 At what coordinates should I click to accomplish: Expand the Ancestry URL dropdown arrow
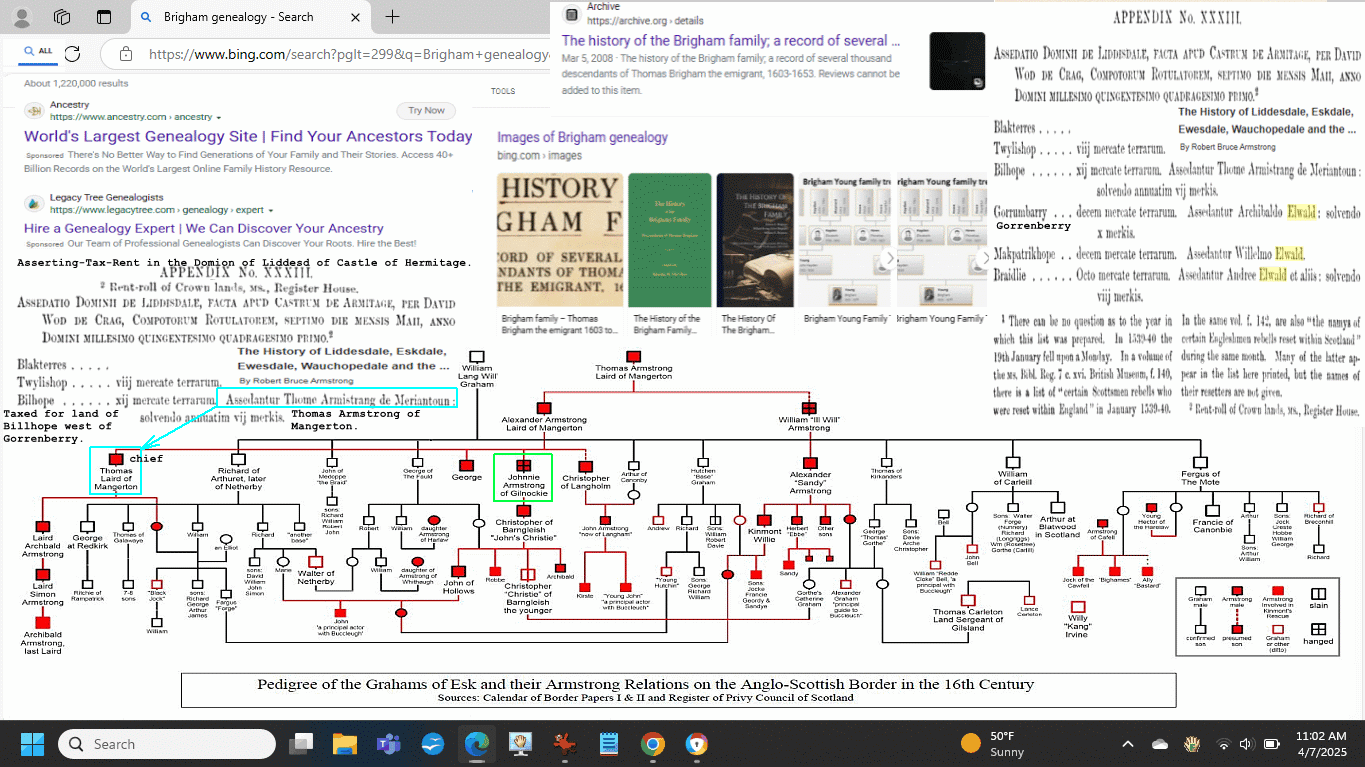219,118
